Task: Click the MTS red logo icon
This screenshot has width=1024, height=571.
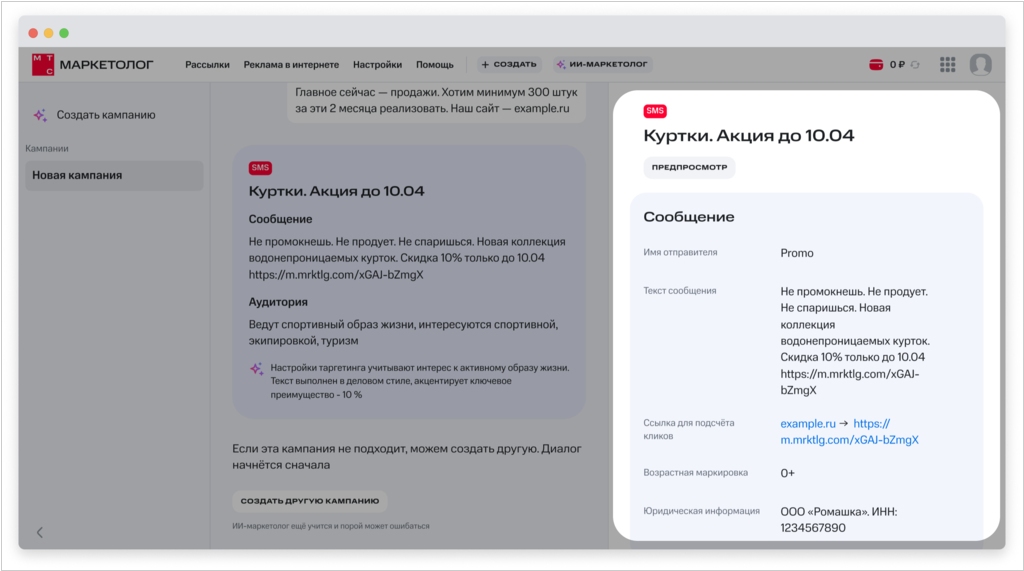Action: [x=43, y=64]
